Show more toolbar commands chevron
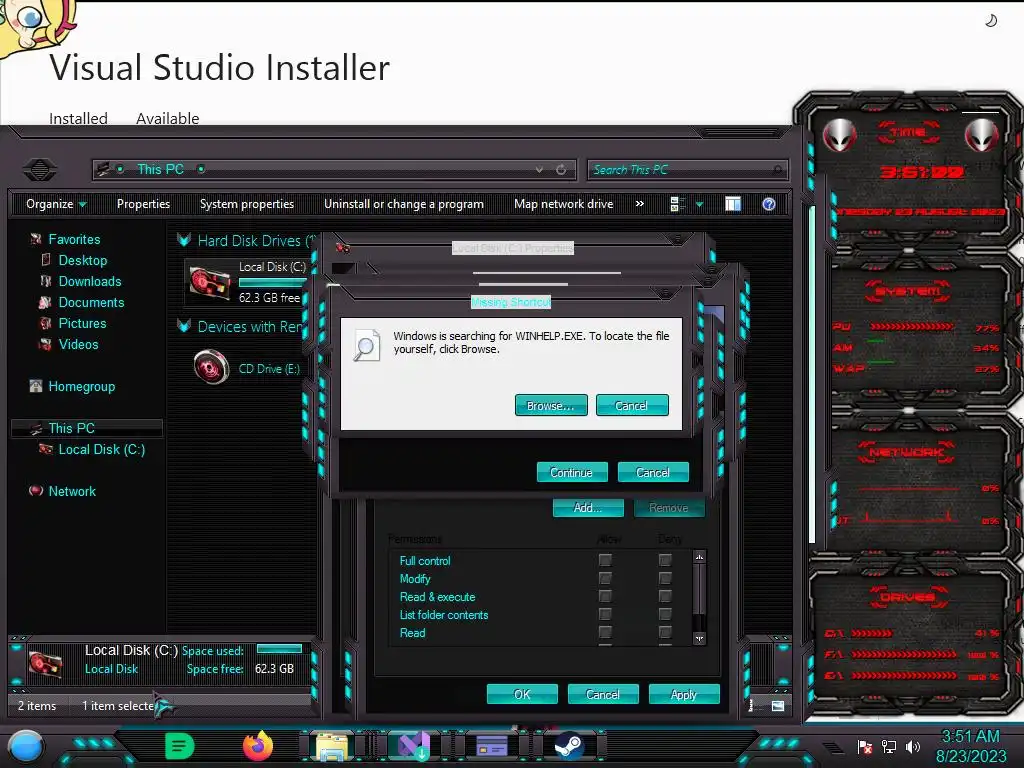Viewport: 1024px width, 768px height. pos(640,204)
